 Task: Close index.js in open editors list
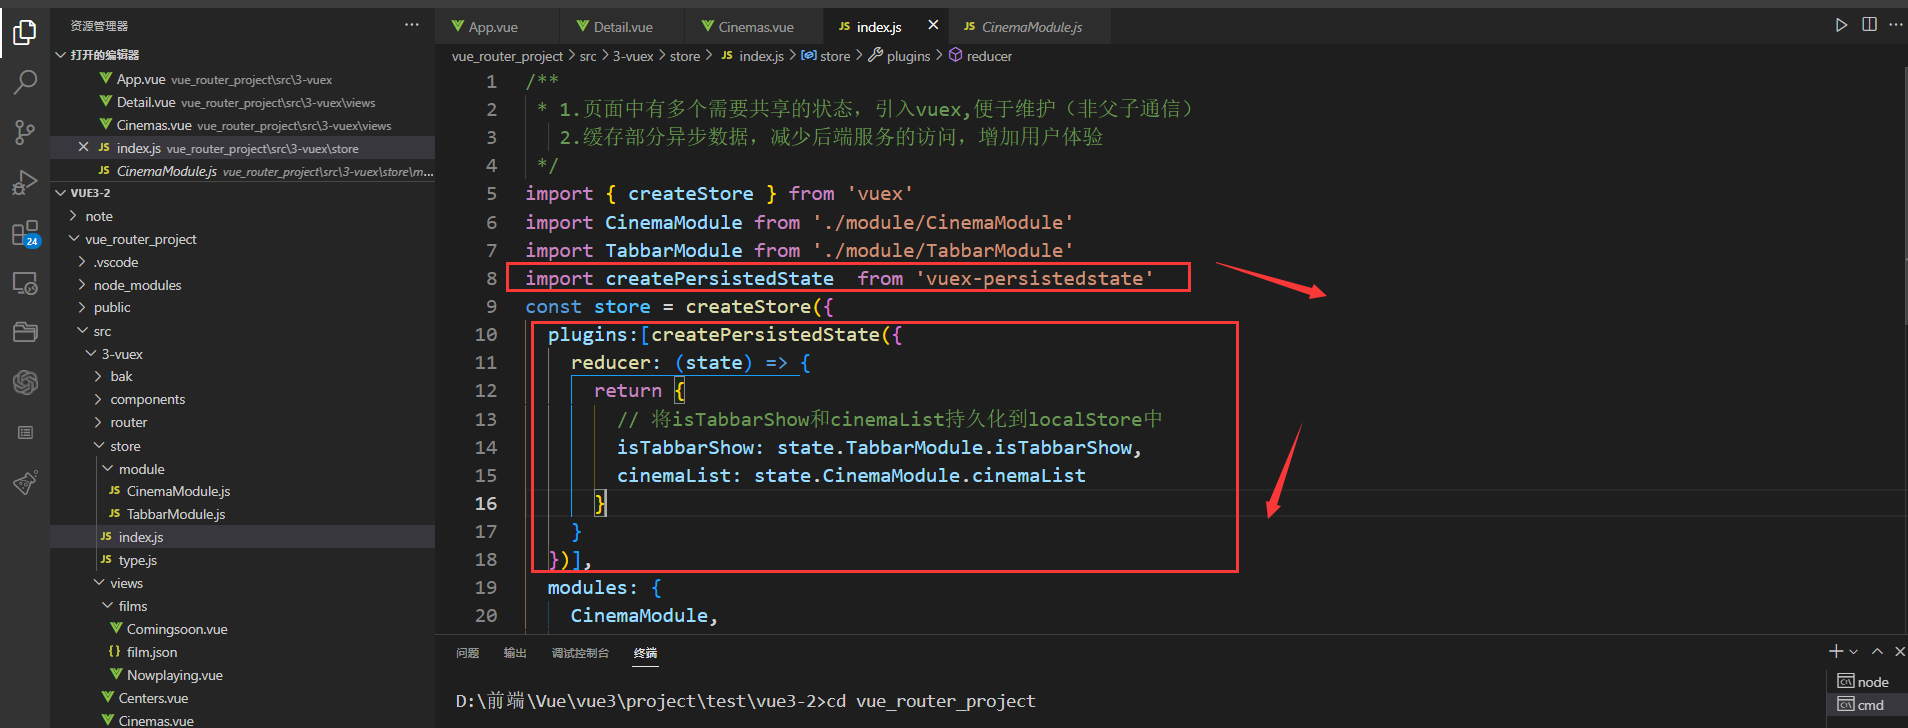point(84,148)
